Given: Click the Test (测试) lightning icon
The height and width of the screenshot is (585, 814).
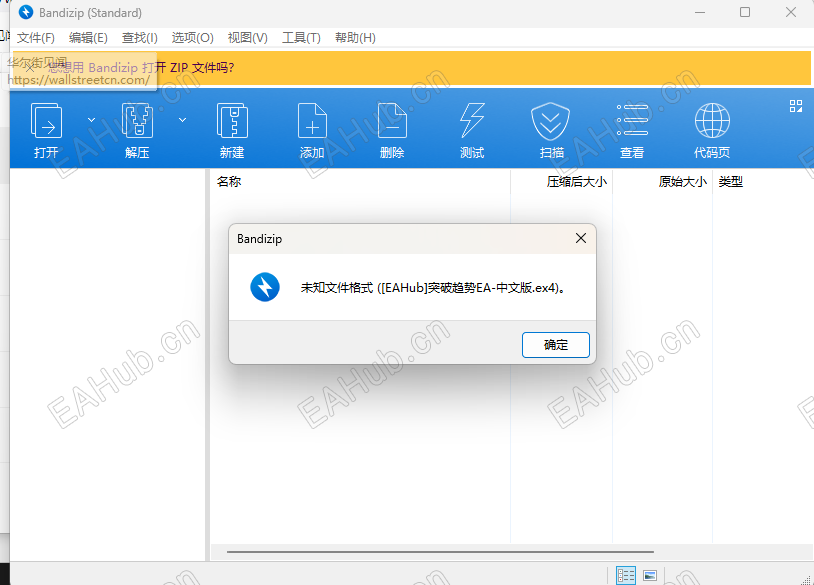Looking at the screenshot, I should [x=472, y=120].
